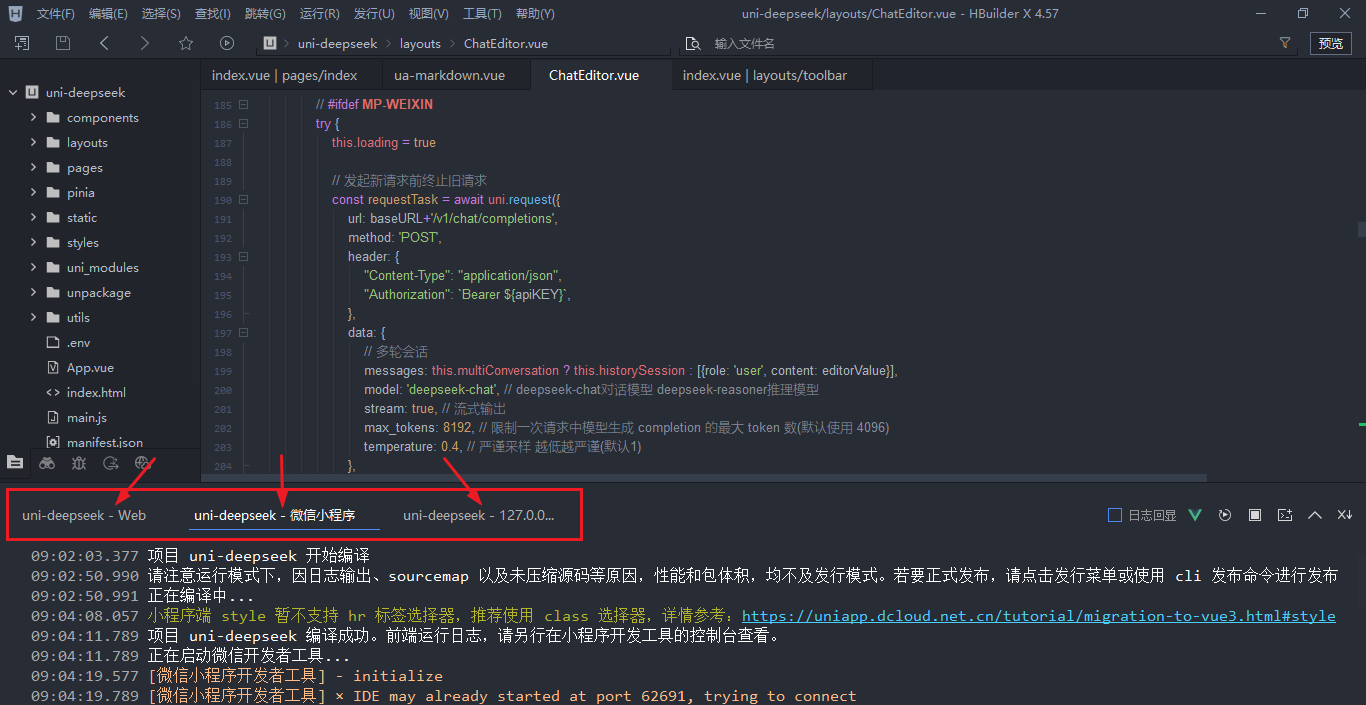Expand the unpackage folder
Screen dimensions: 1366x705
pyautogui.click(x=33, y=292)
